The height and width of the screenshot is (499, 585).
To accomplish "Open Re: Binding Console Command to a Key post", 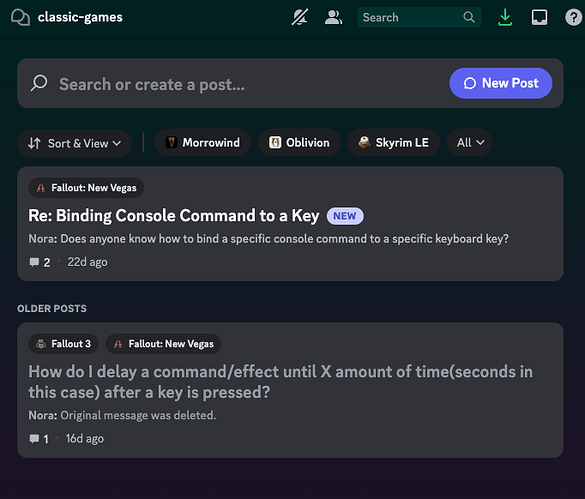I will click(x=173, y=216).
